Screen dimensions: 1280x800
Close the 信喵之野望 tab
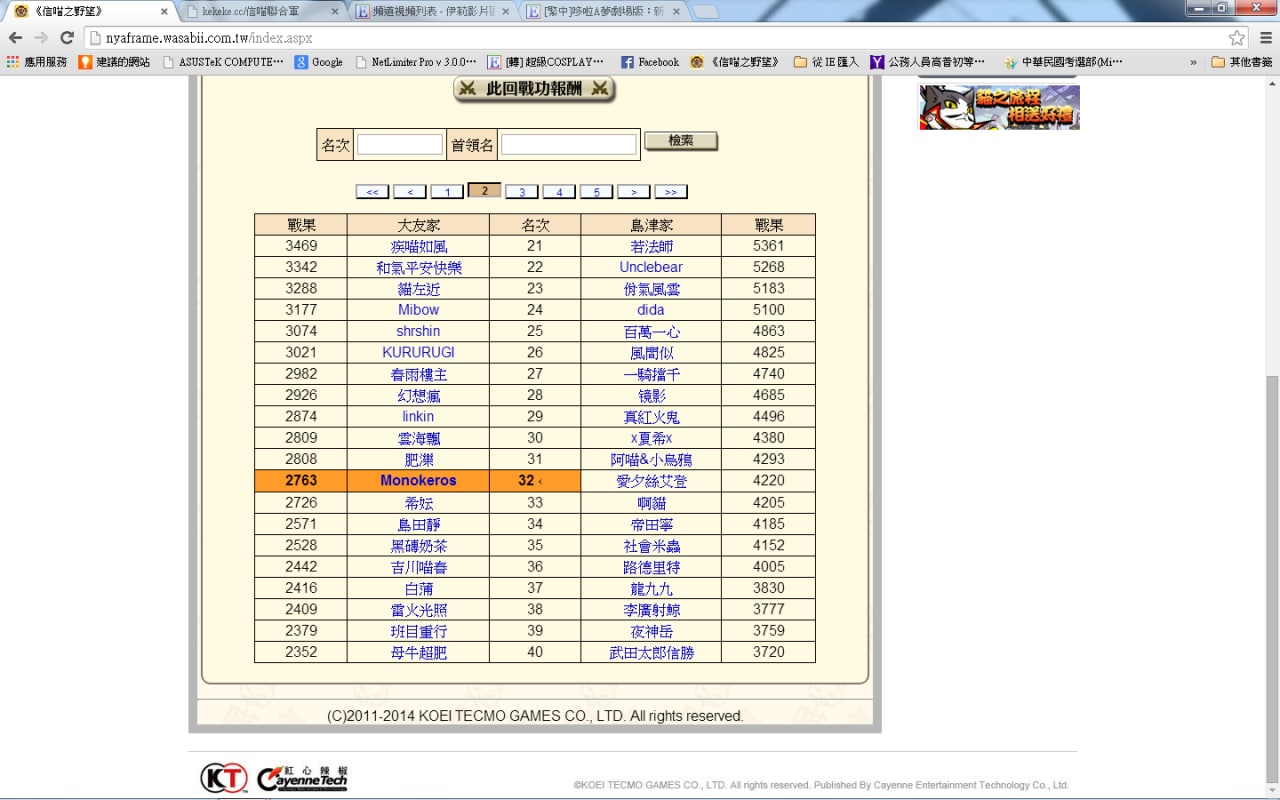coord(164,12)
